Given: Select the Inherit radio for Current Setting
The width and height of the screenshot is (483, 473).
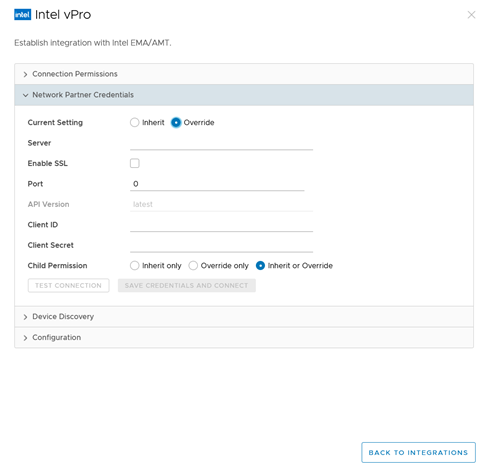Looking at the screenshot, I should tap(134, 122).
